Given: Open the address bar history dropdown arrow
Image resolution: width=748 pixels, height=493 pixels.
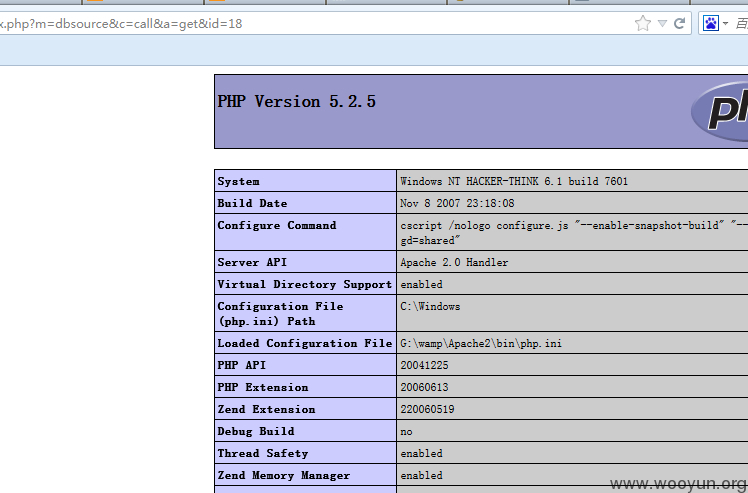Looking at the screenshot, I should tap(662, 23).
